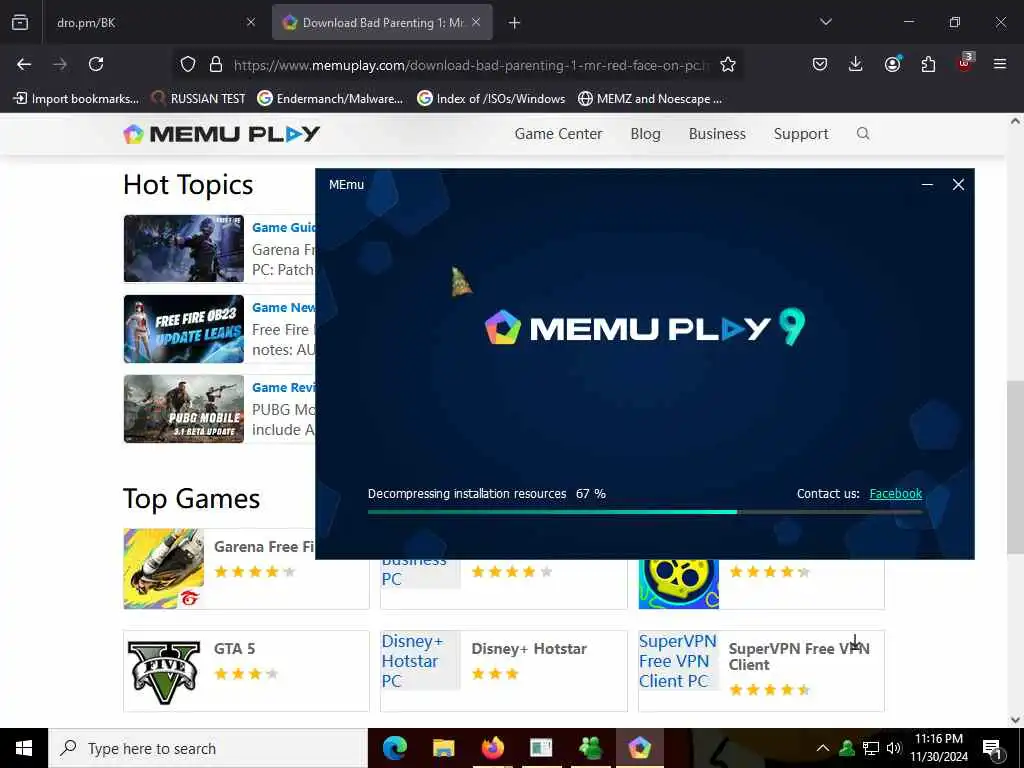Open Endermanch/Malware bookmark
This screenshot has width=1024, height=768.
(x=330, y=99)
